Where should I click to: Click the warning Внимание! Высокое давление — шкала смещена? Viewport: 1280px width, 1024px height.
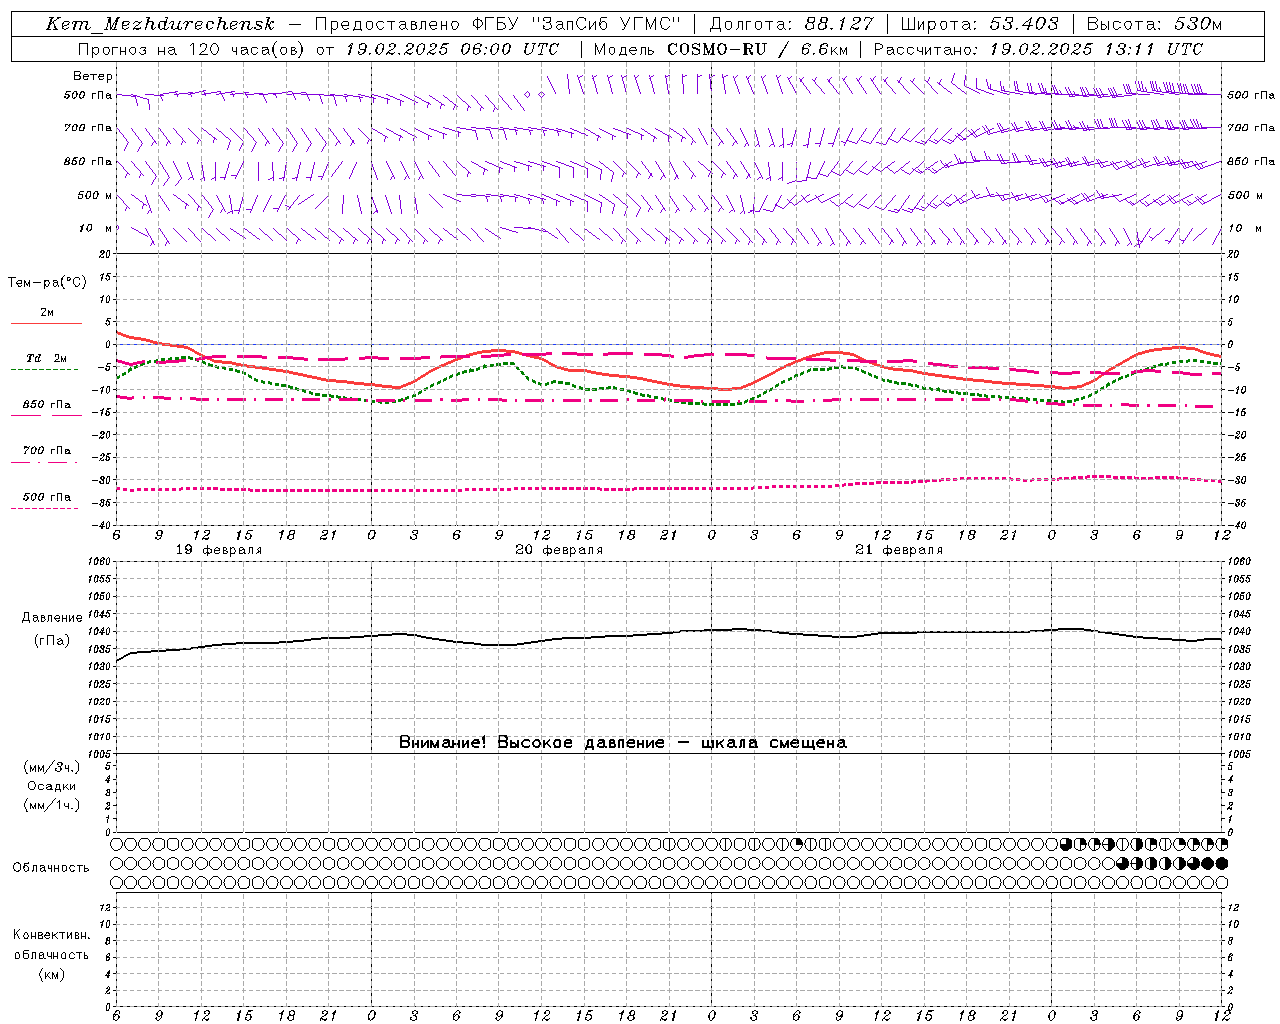pyautogui.click(x=623, y=742)
